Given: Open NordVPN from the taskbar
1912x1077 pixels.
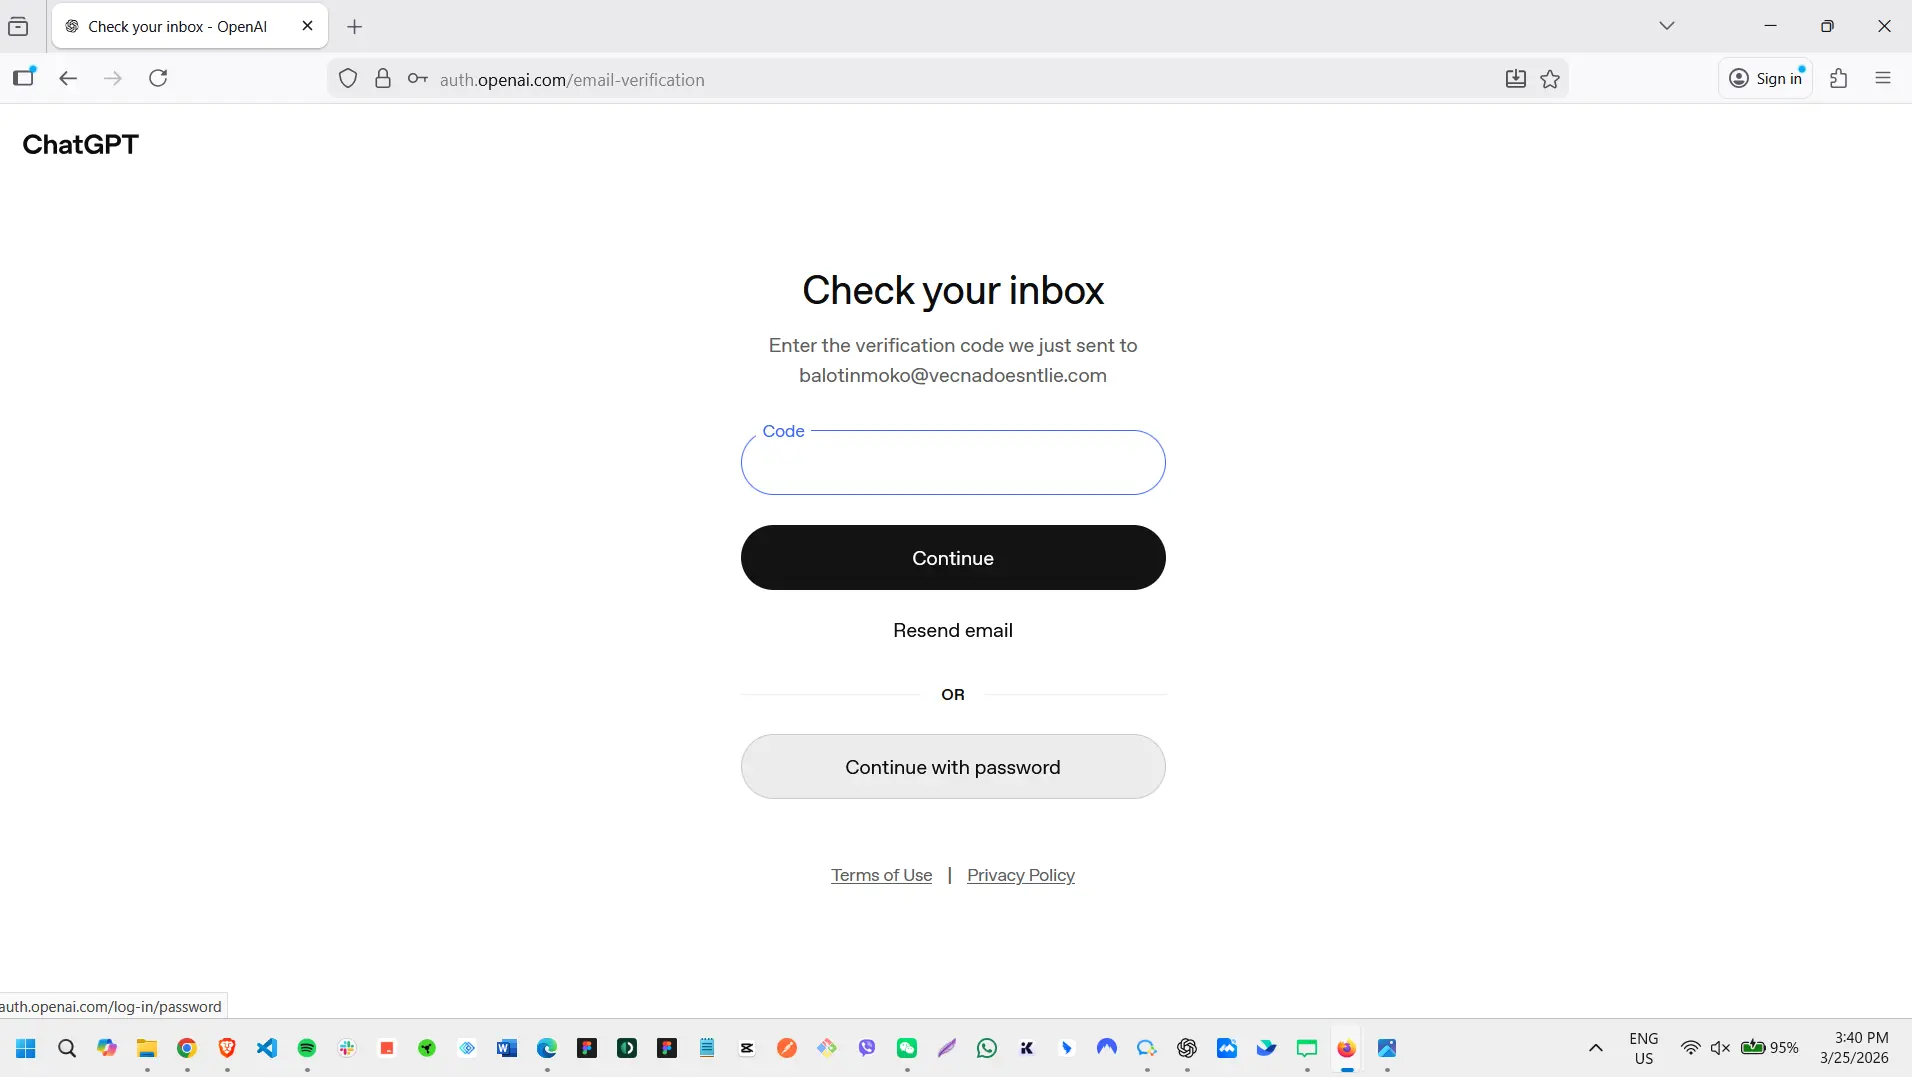Looking at the screenshot, I should 1107,1048.
